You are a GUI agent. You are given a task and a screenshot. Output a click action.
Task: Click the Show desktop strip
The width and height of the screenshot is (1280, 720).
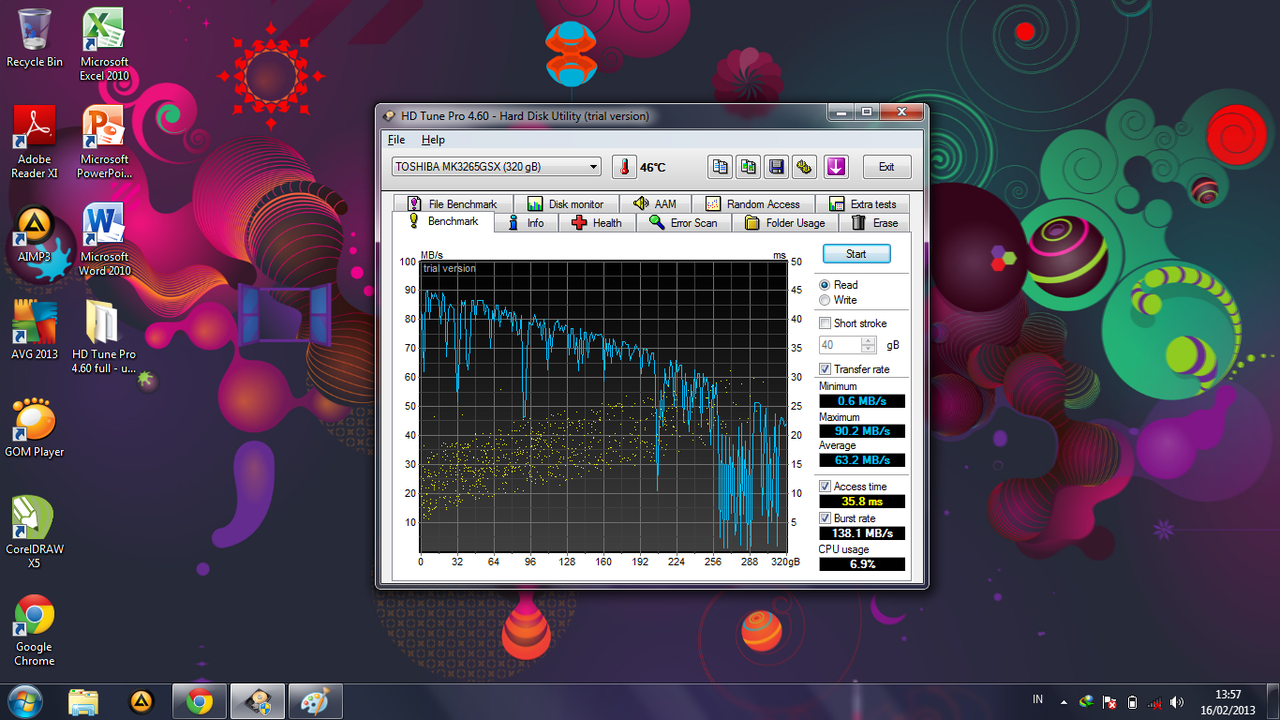1273,702
